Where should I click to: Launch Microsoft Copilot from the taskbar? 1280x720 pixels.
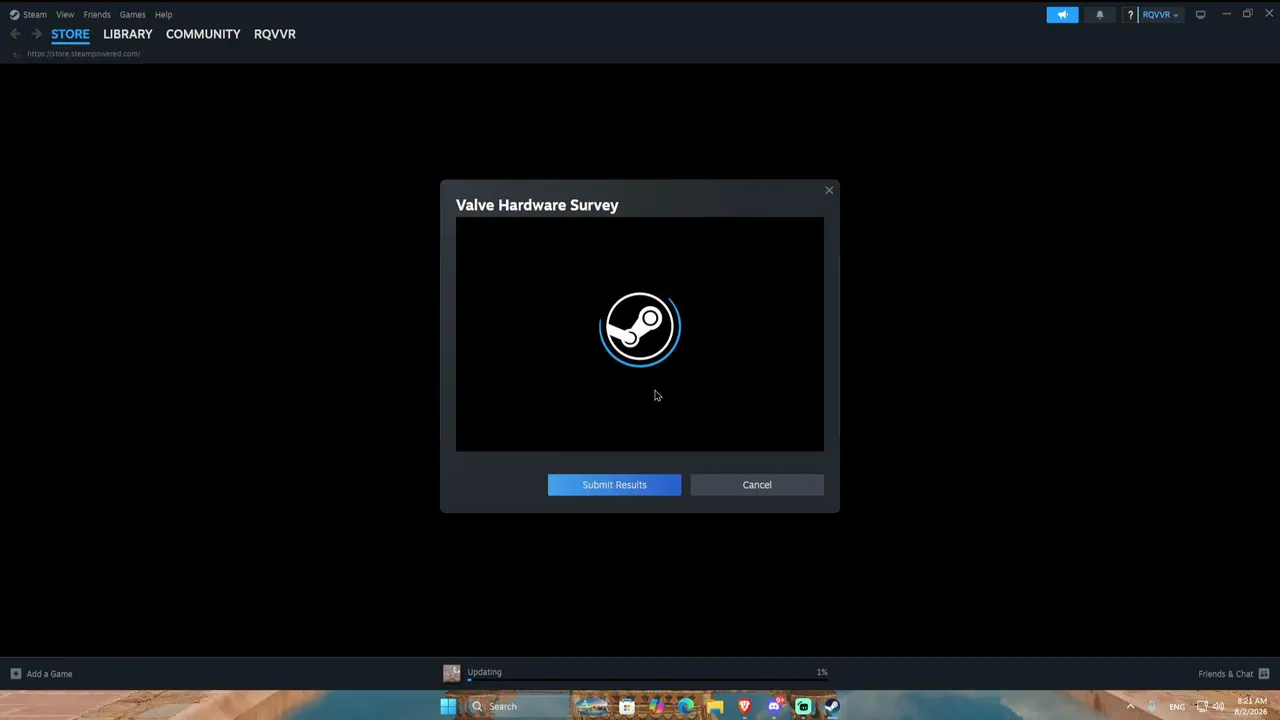[x=656, y=707]
